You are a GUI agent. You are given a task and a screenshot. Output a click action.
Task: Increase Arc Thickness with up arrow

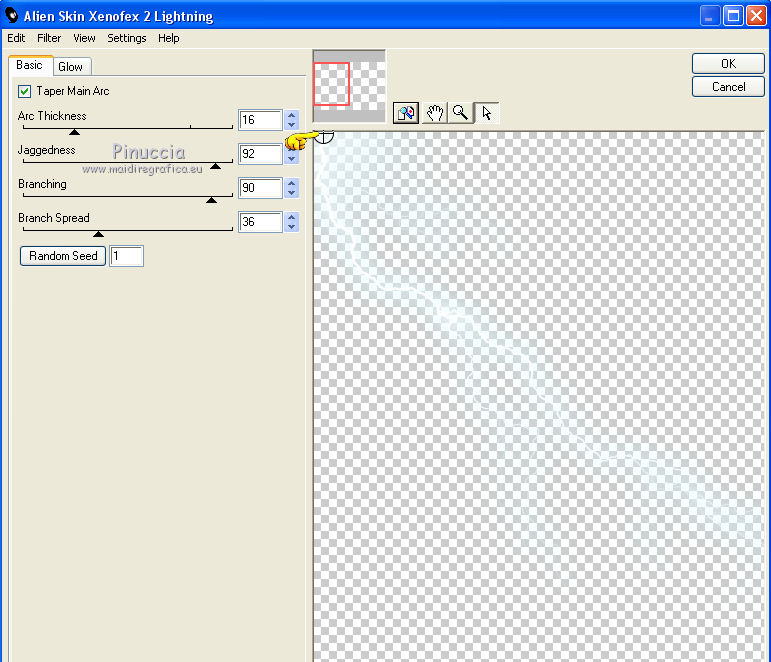coord(292,116)
